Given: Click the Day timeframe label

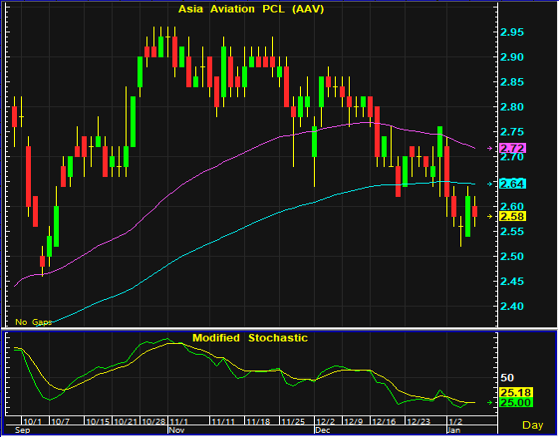Looking at the screenshot, I should click(532, 425).
